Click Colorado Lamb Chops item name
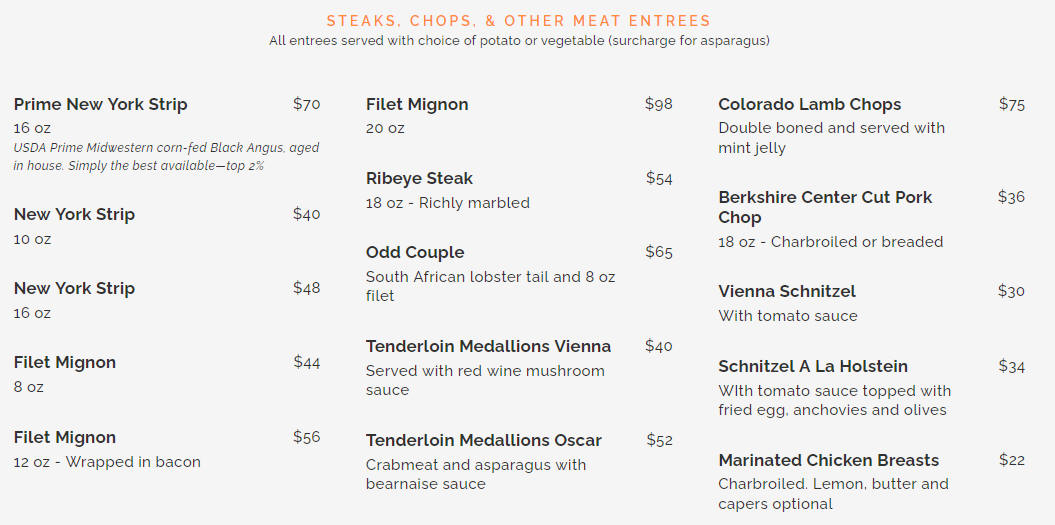1055x525 pixels. [x=809, y=104]
